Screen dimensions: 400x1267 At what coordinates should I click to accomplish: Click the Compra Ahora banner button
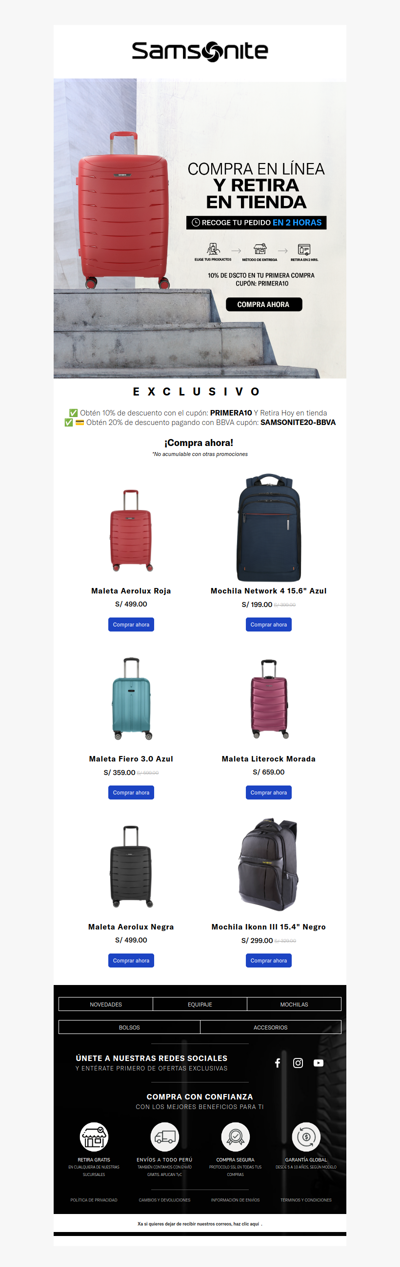click(264, 305)
